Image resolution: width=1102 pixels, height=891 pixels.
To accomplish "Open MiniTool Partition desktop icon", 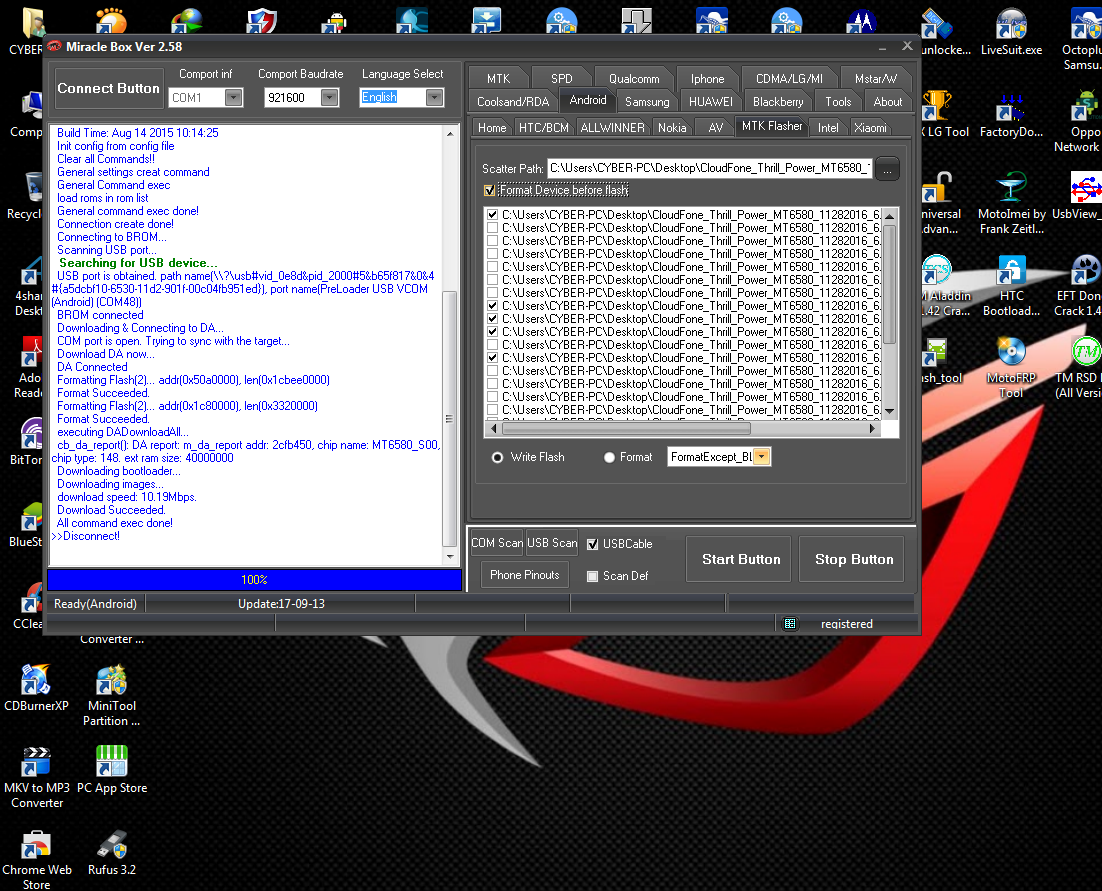I will (111, 695).
